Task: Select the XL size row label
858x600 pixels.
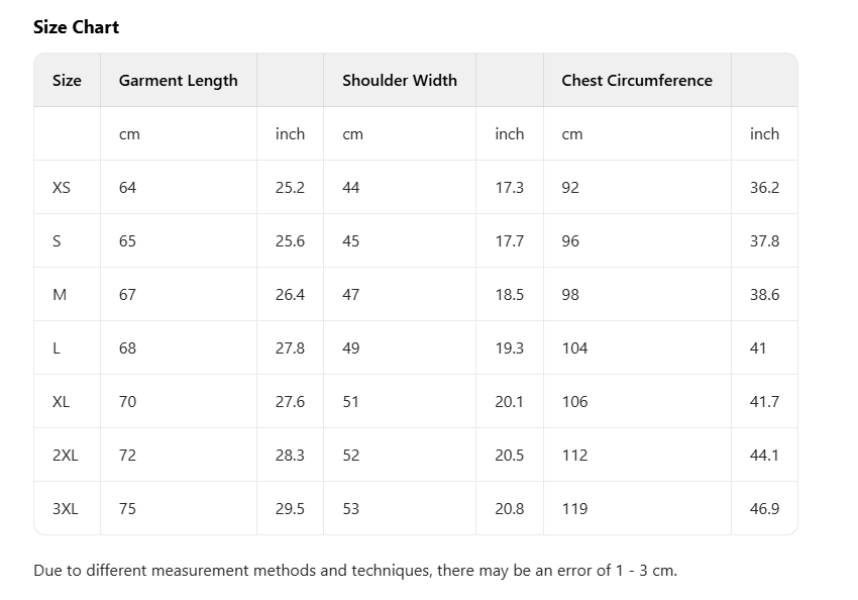Action: point(61,402)
